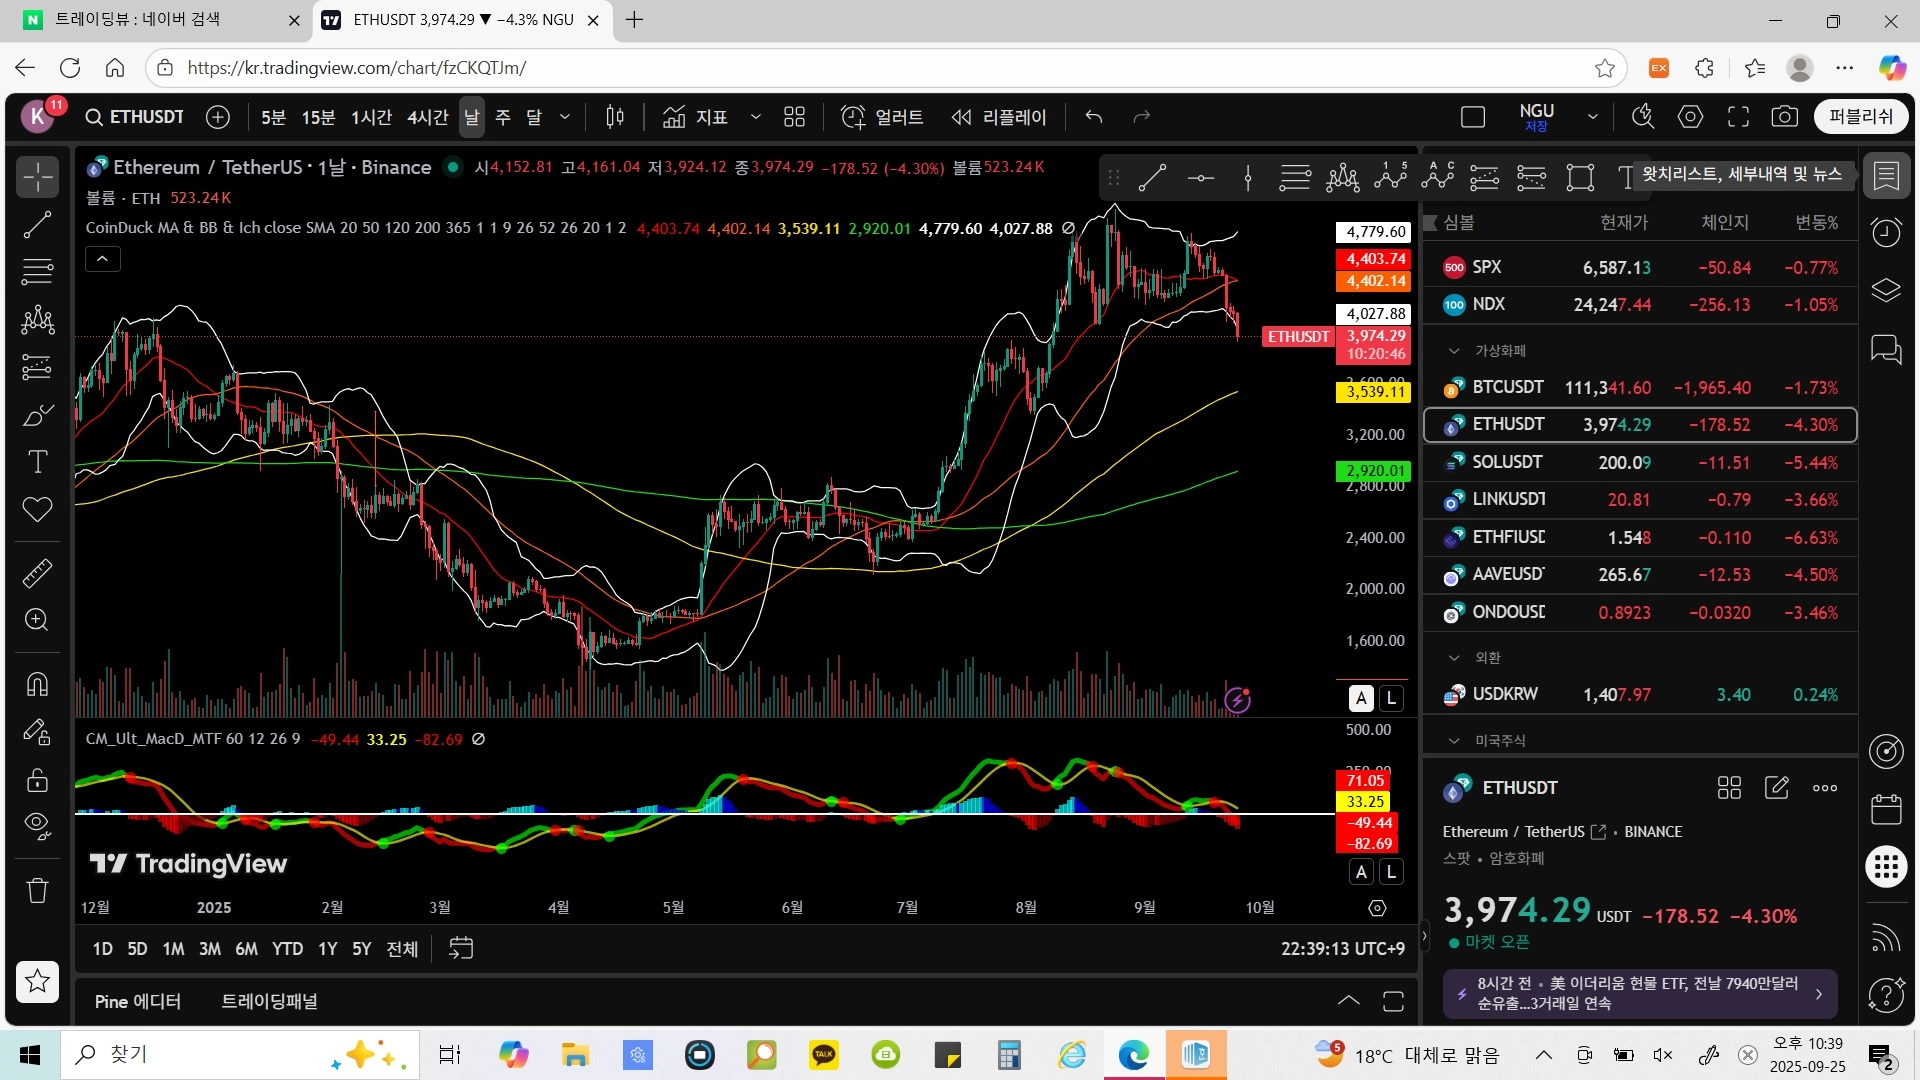Select the text annotation tool

coord(38,462)
